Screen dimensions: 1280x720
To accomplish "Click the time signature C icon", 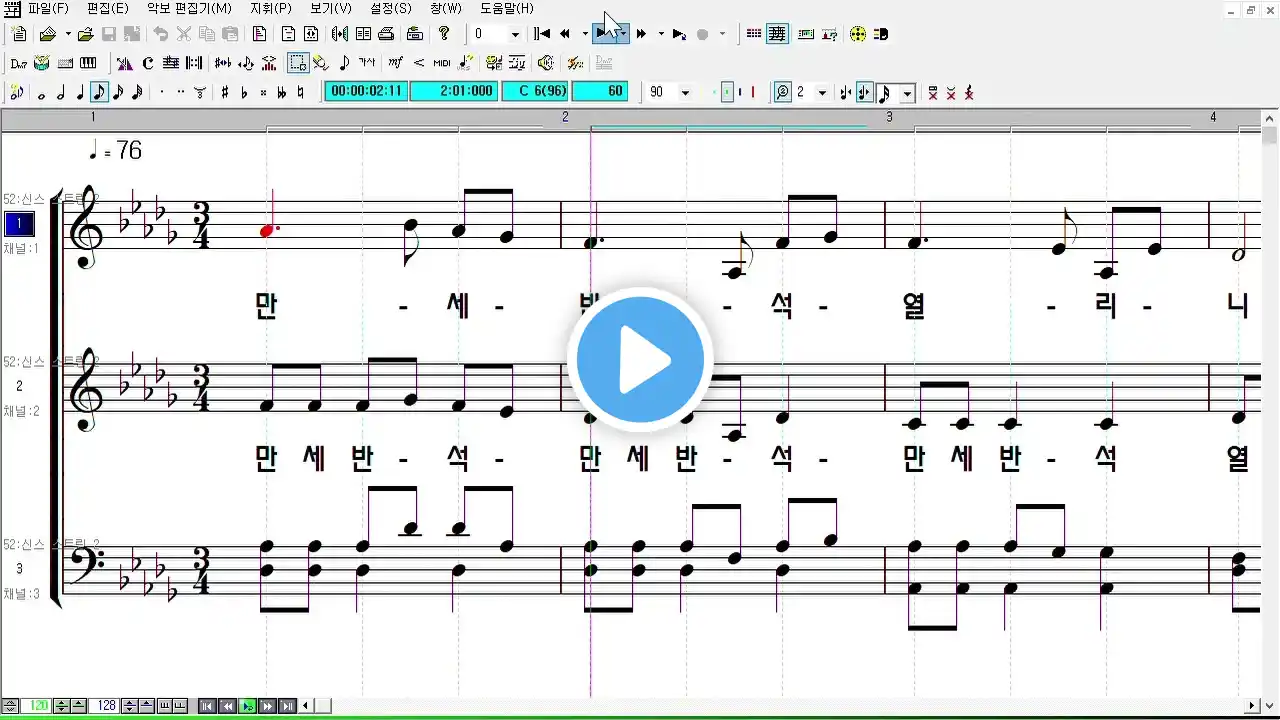I will coord(147,63).
